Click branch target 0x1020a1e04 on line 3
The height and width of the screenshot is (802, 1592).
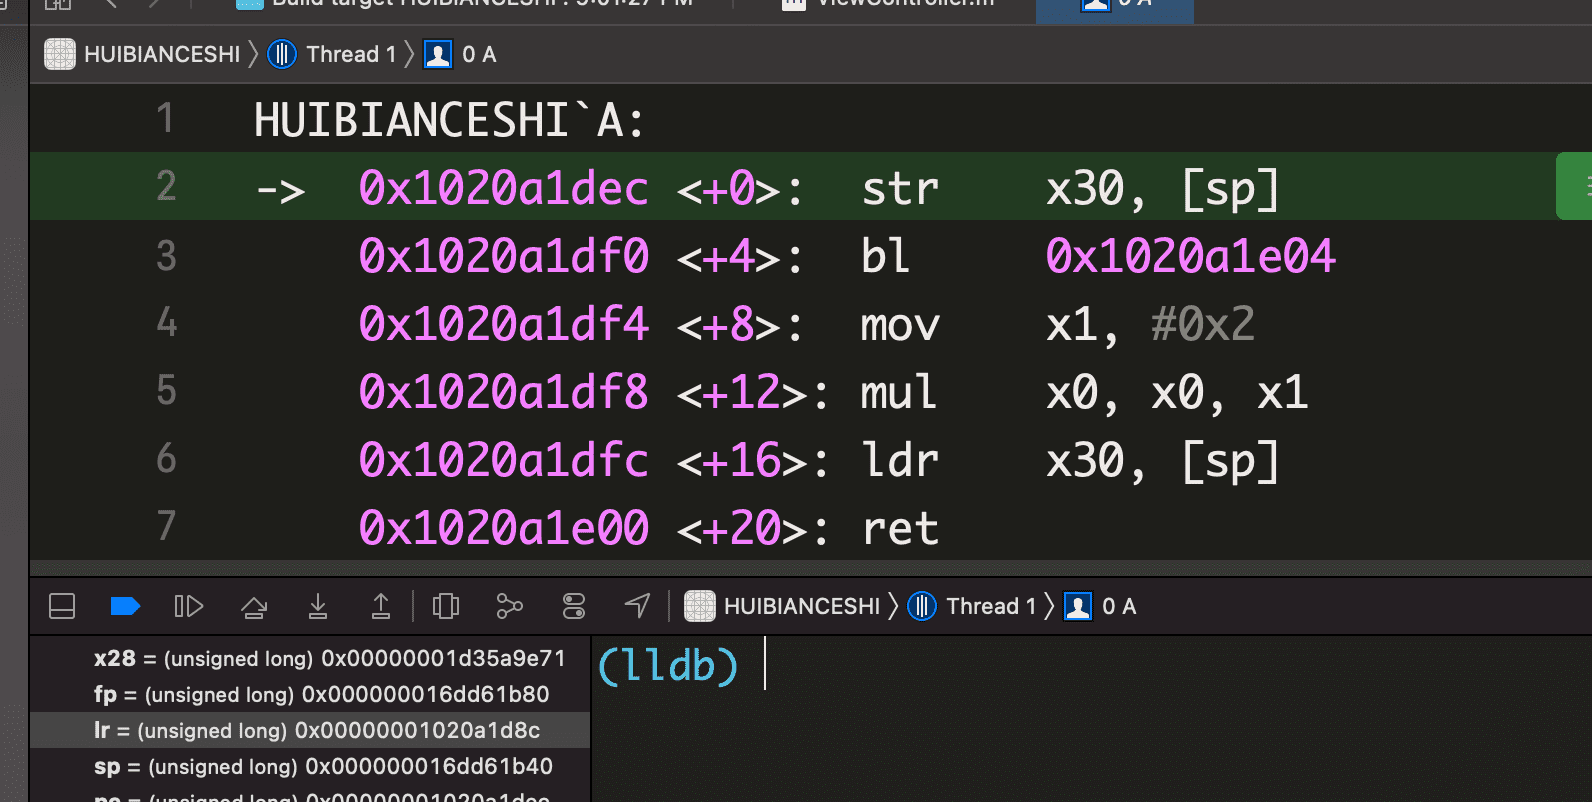click(1191, 256)
